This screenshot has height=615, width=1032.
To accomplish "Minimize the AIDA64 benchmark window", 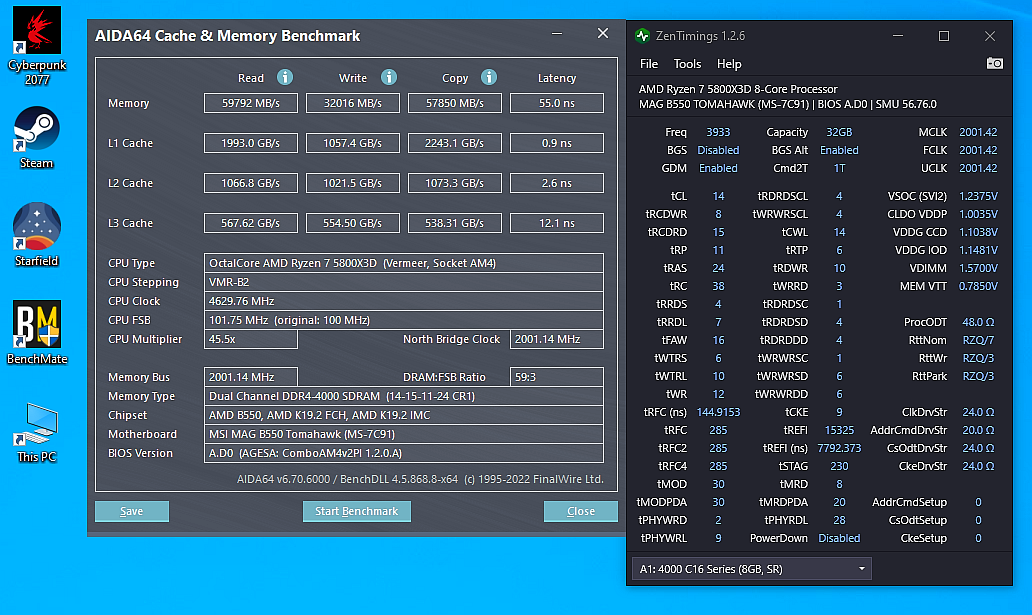I will [557, 34].
